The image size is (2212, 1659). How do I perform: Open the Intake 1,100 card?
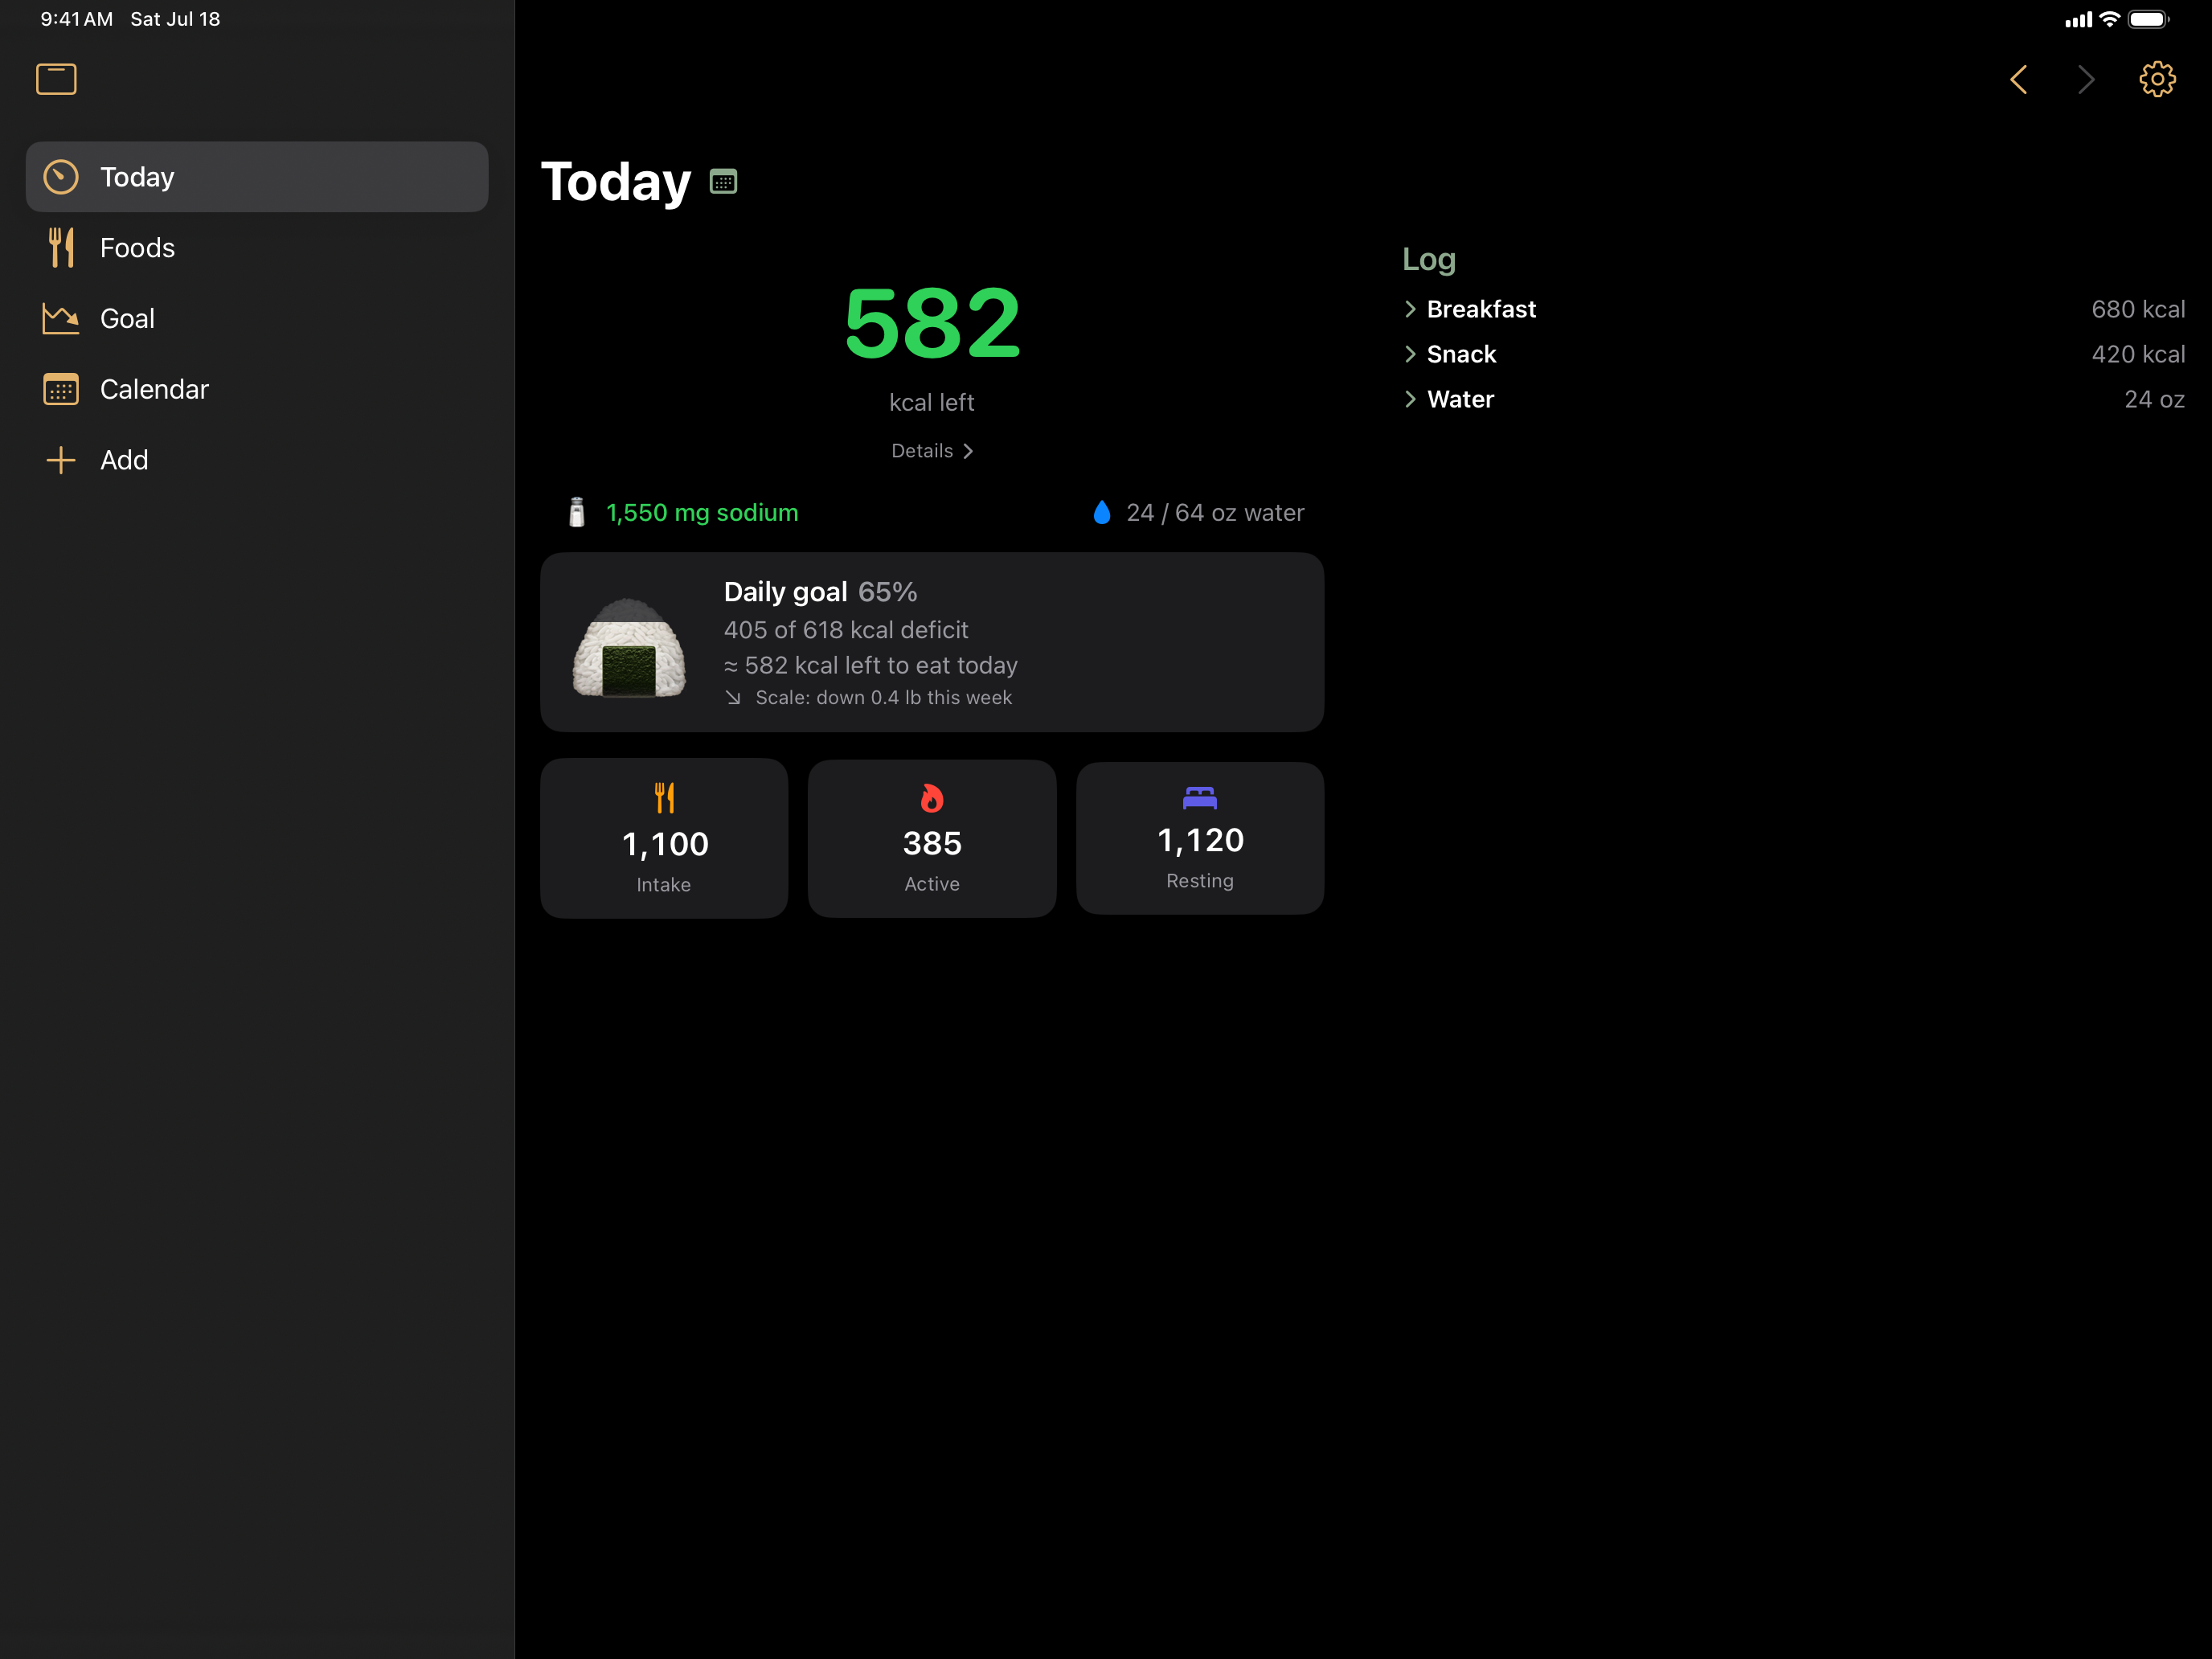point(664,838)
